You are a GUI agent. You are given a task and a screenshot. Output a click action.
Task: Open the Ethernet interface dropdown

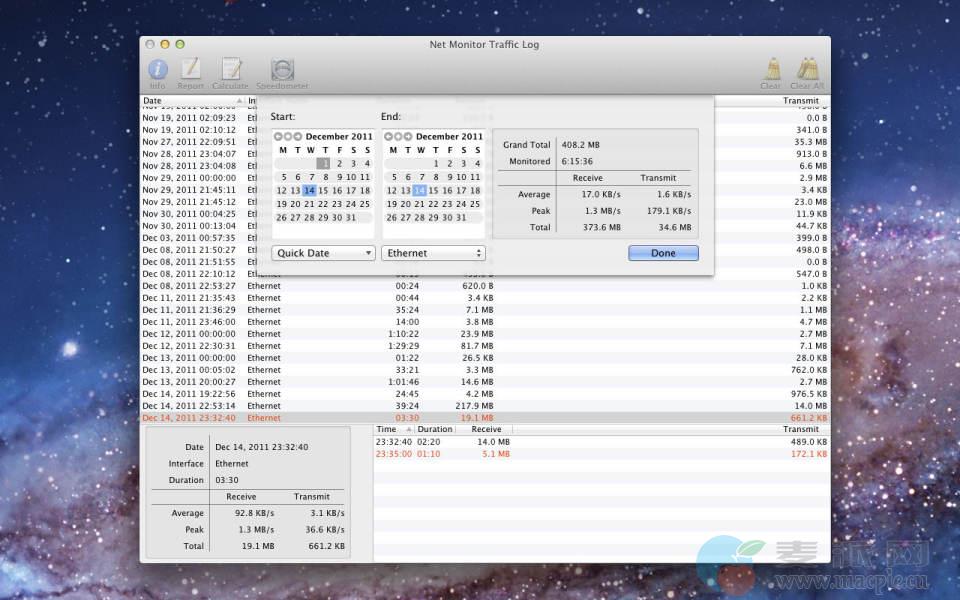[433, 253]
